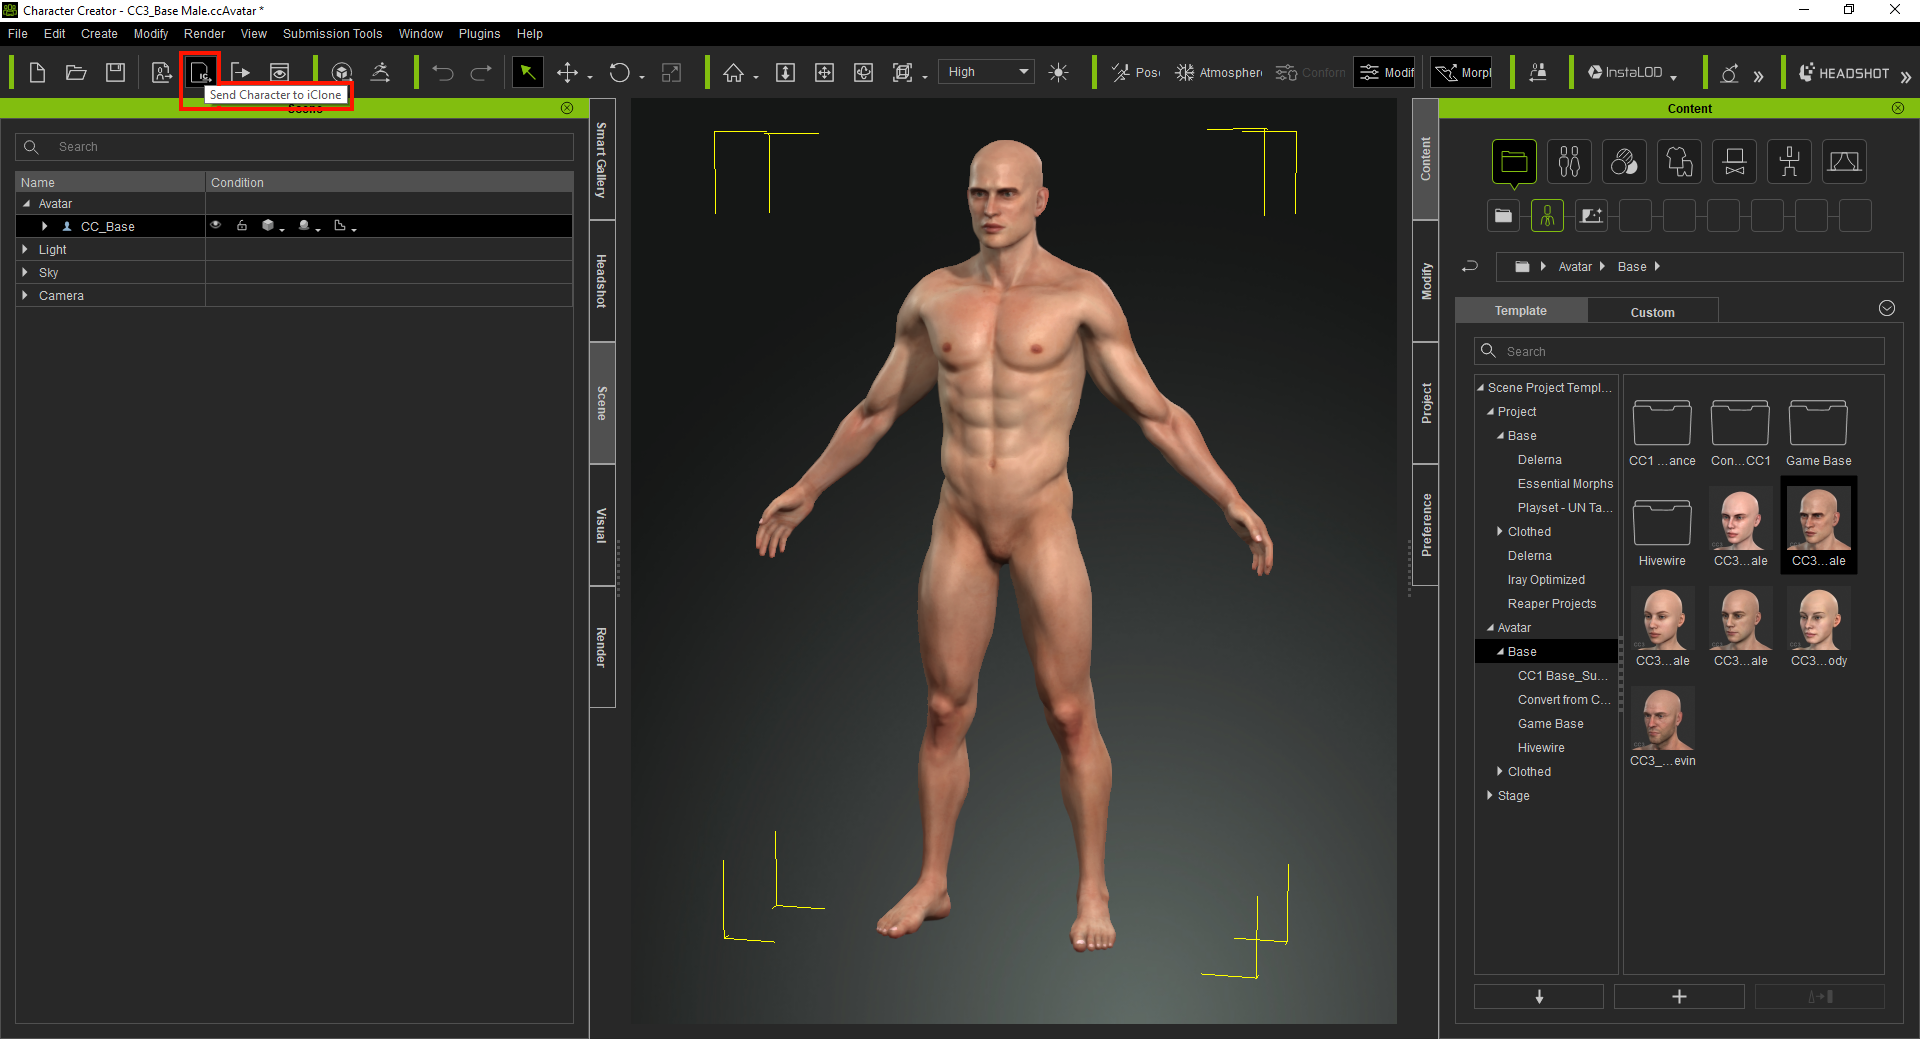Open the Pose tool in toolbar
Viewport: 1923px width, 1039px height.
click(x=1136, y=73)
